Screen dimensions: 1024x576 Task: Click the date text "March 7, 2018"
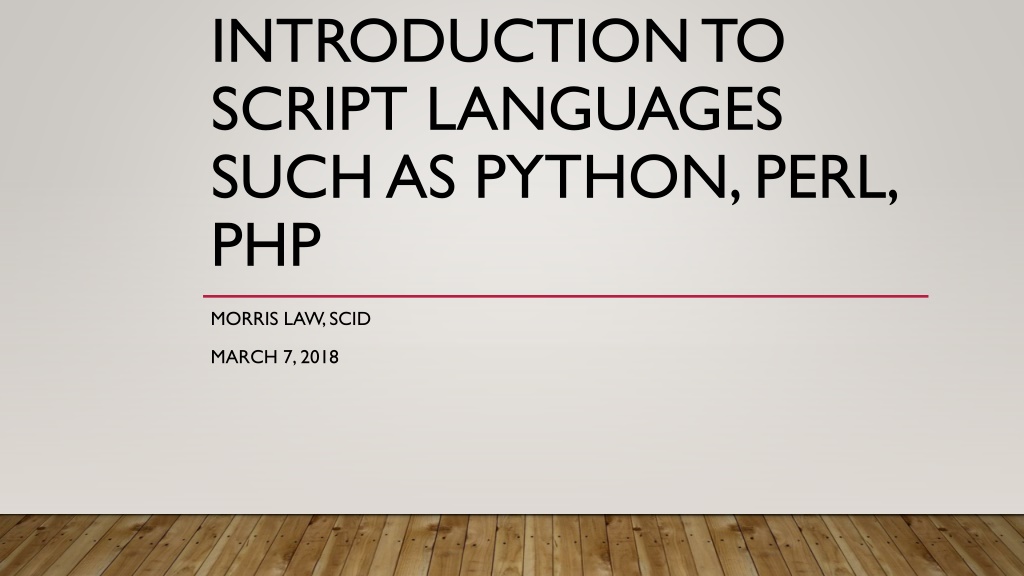[274, 357]
